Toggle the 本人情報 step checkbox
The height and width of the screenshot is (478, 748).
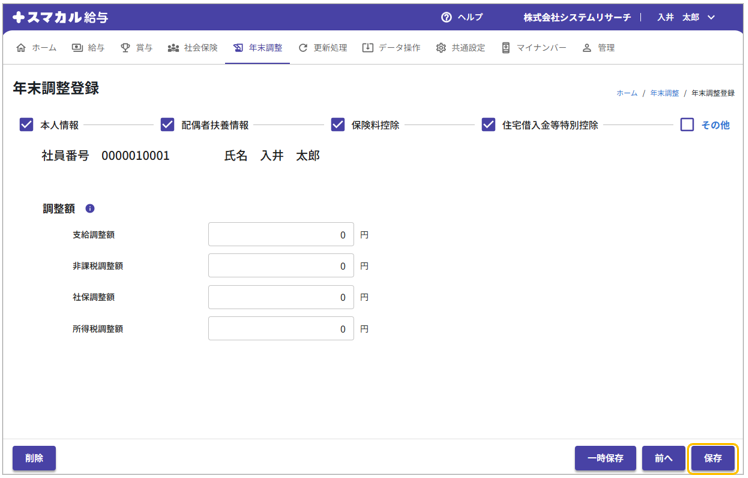click(x=27, y=125)
